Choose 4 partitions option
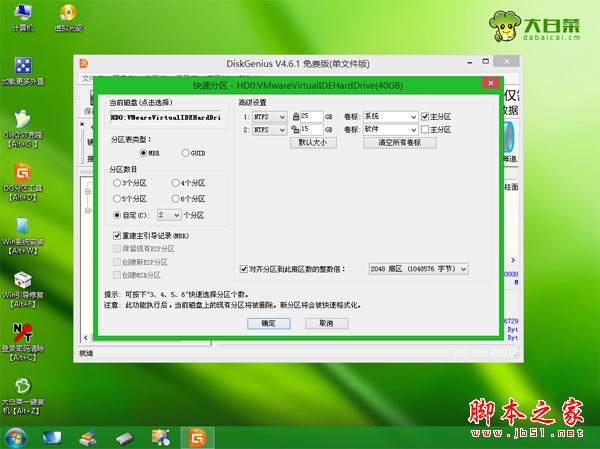This screenshot has width=600, height=449. (x=175, y=183)
